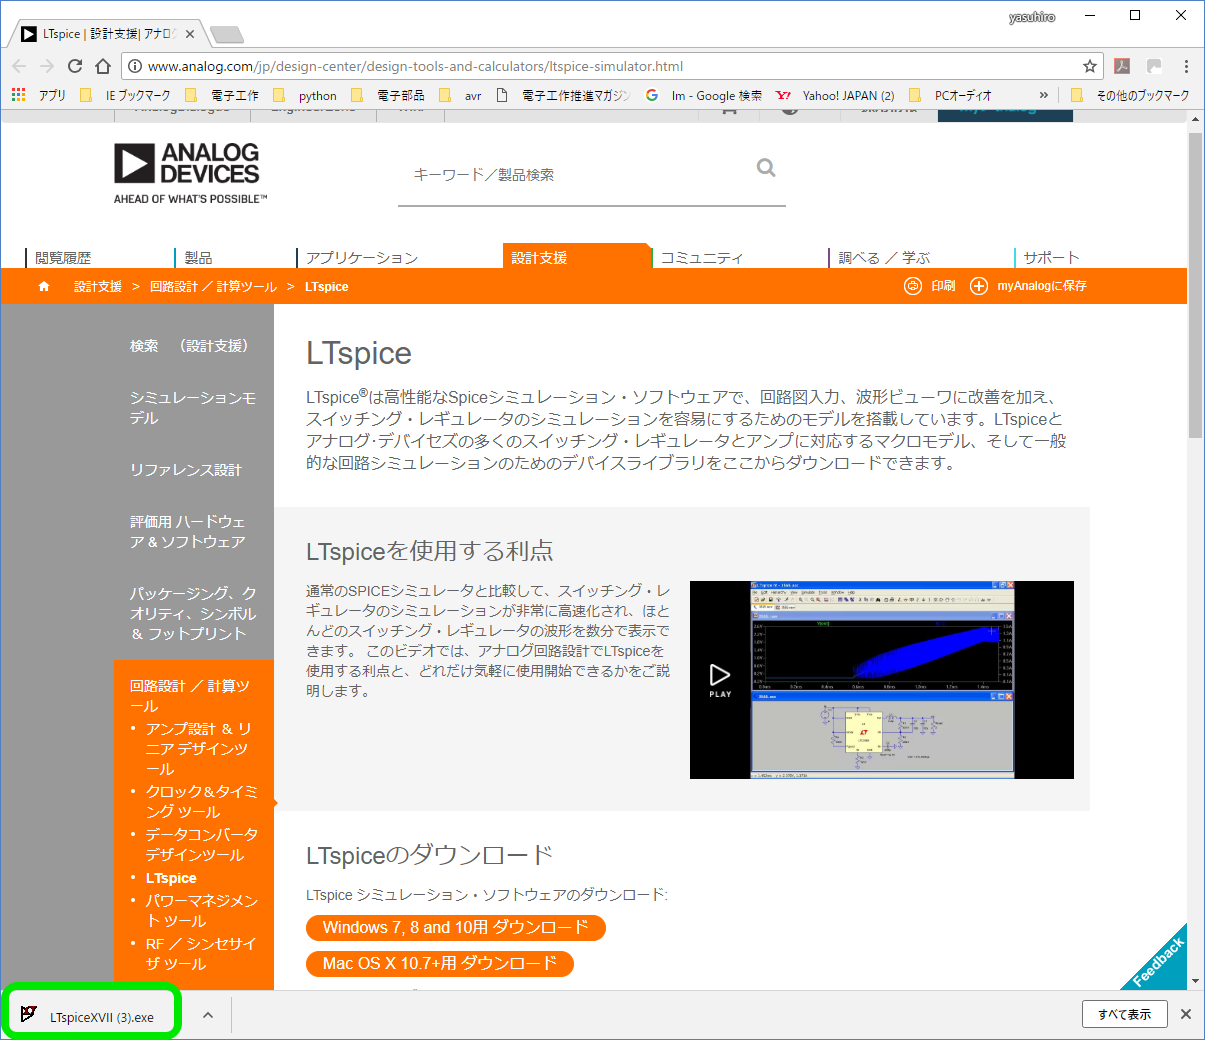
Task: Click the myAnalog save plus icon
Action: pyautogui.click(x=978, y=286)
